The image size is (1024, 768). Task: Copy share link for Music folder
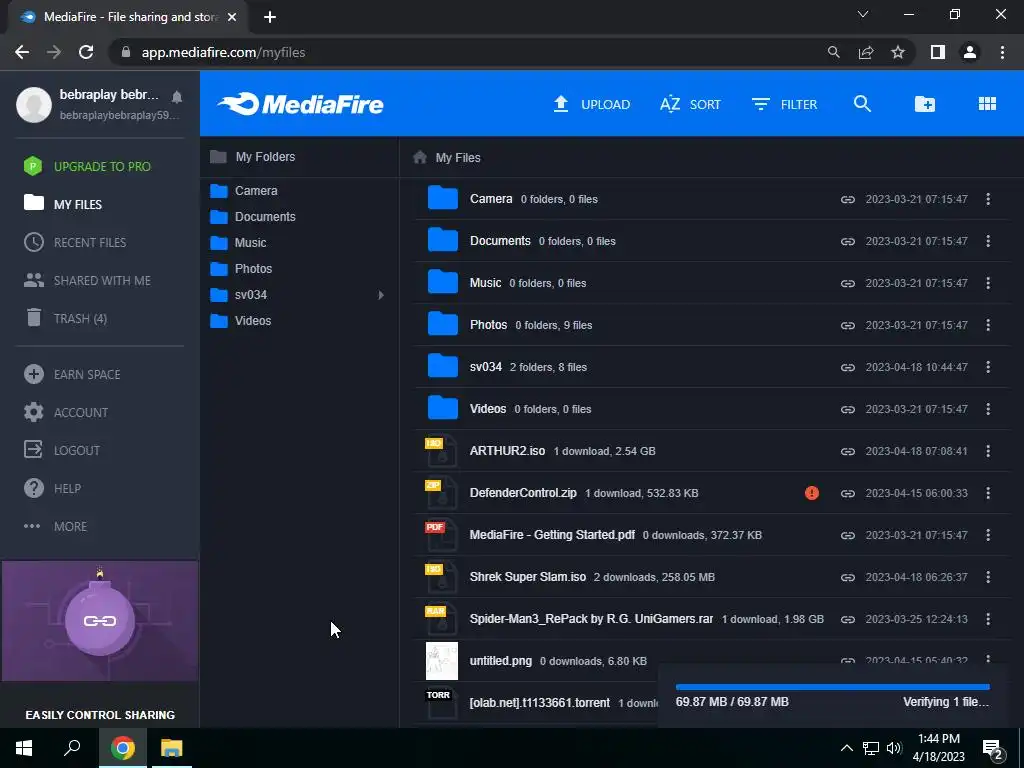point(848,283)
